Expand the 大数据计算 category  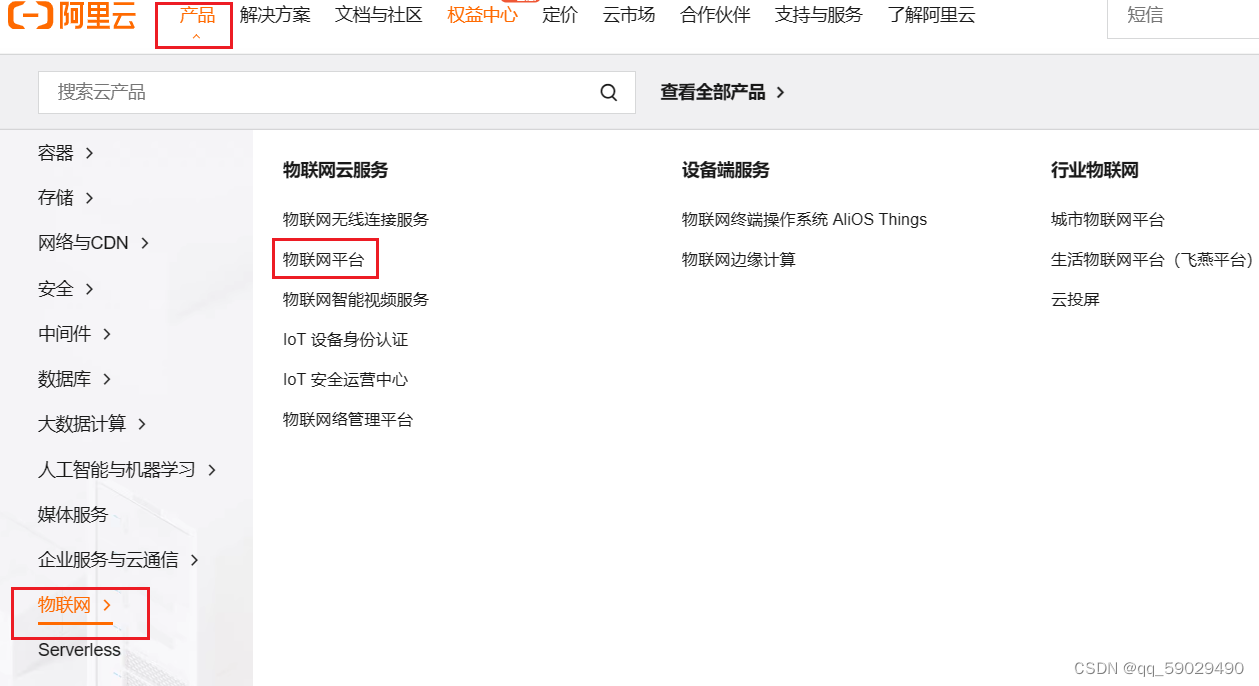[x=92, y=424]
